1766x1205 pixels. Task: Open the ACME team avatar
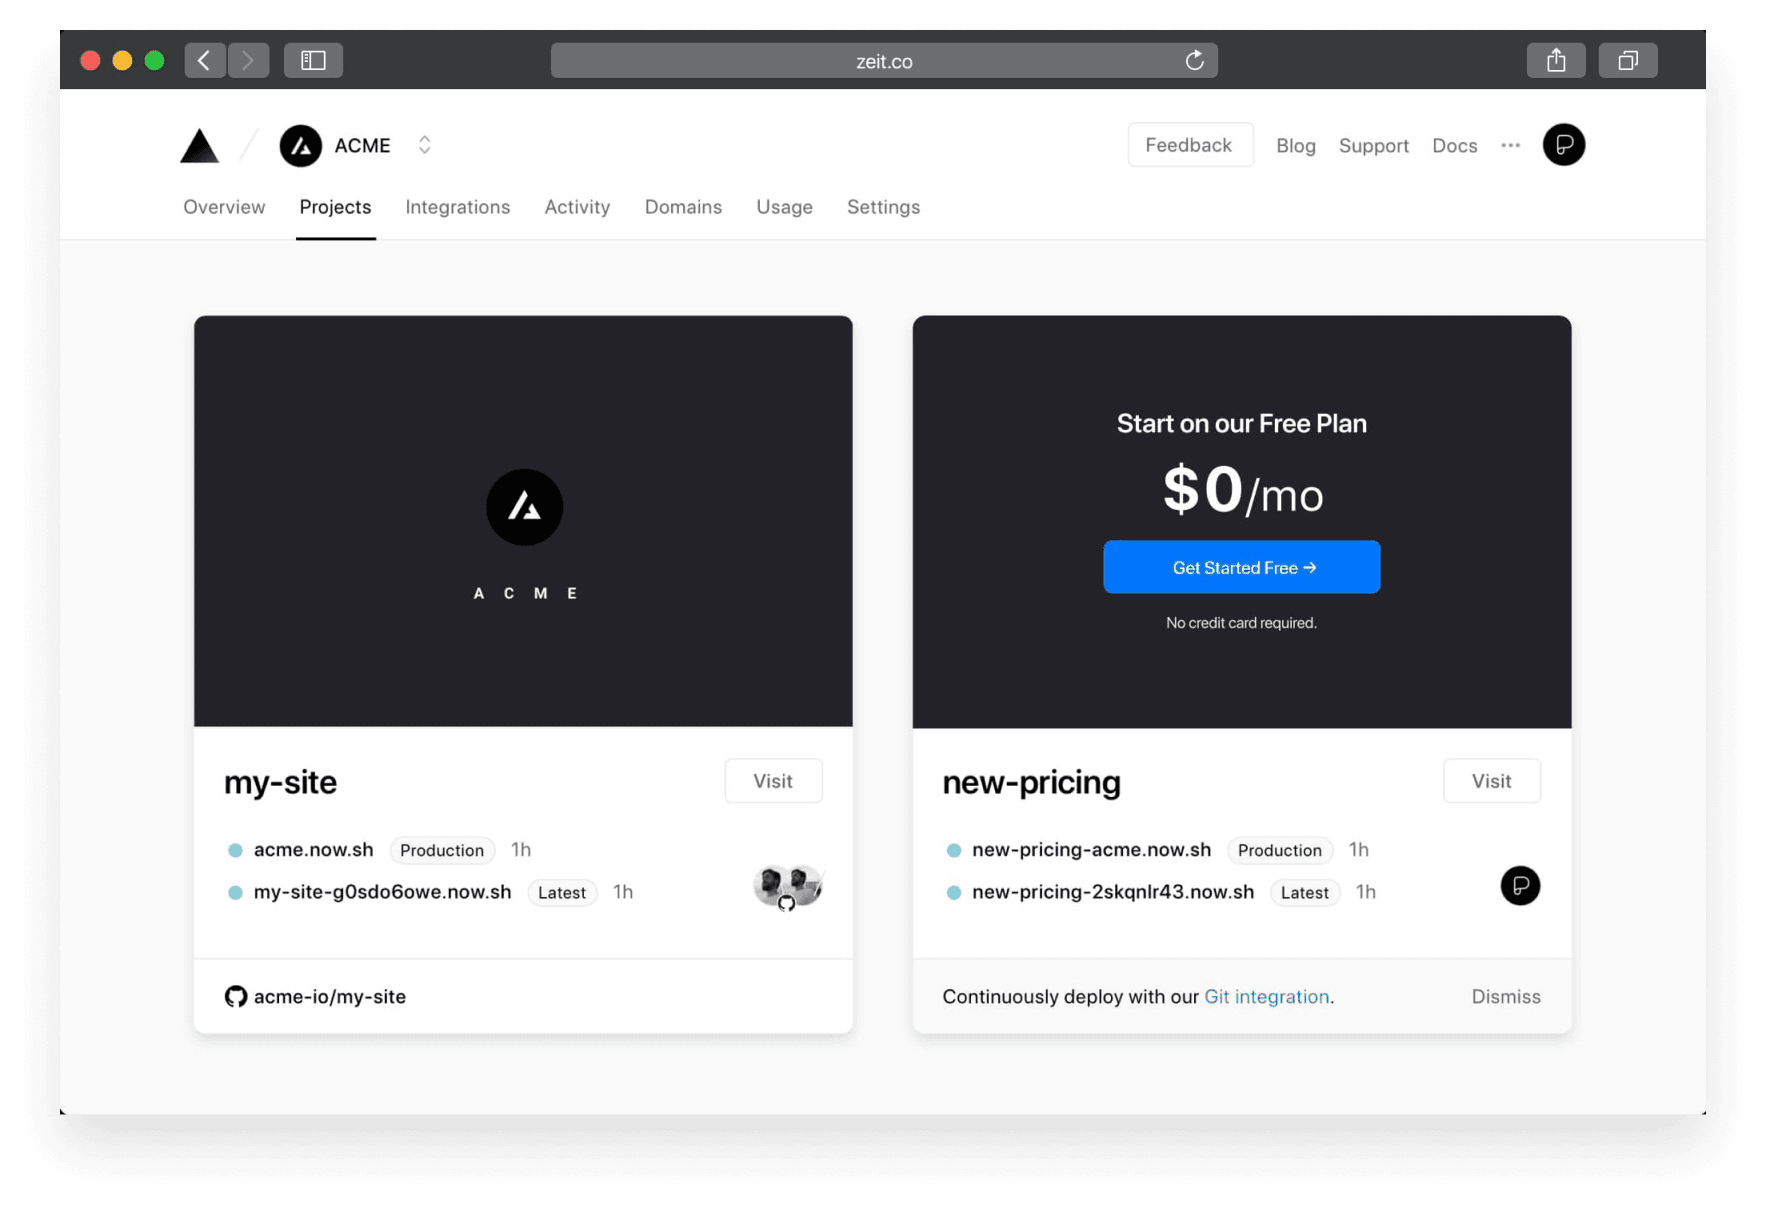pyautogui.click(x=300, y=146)
